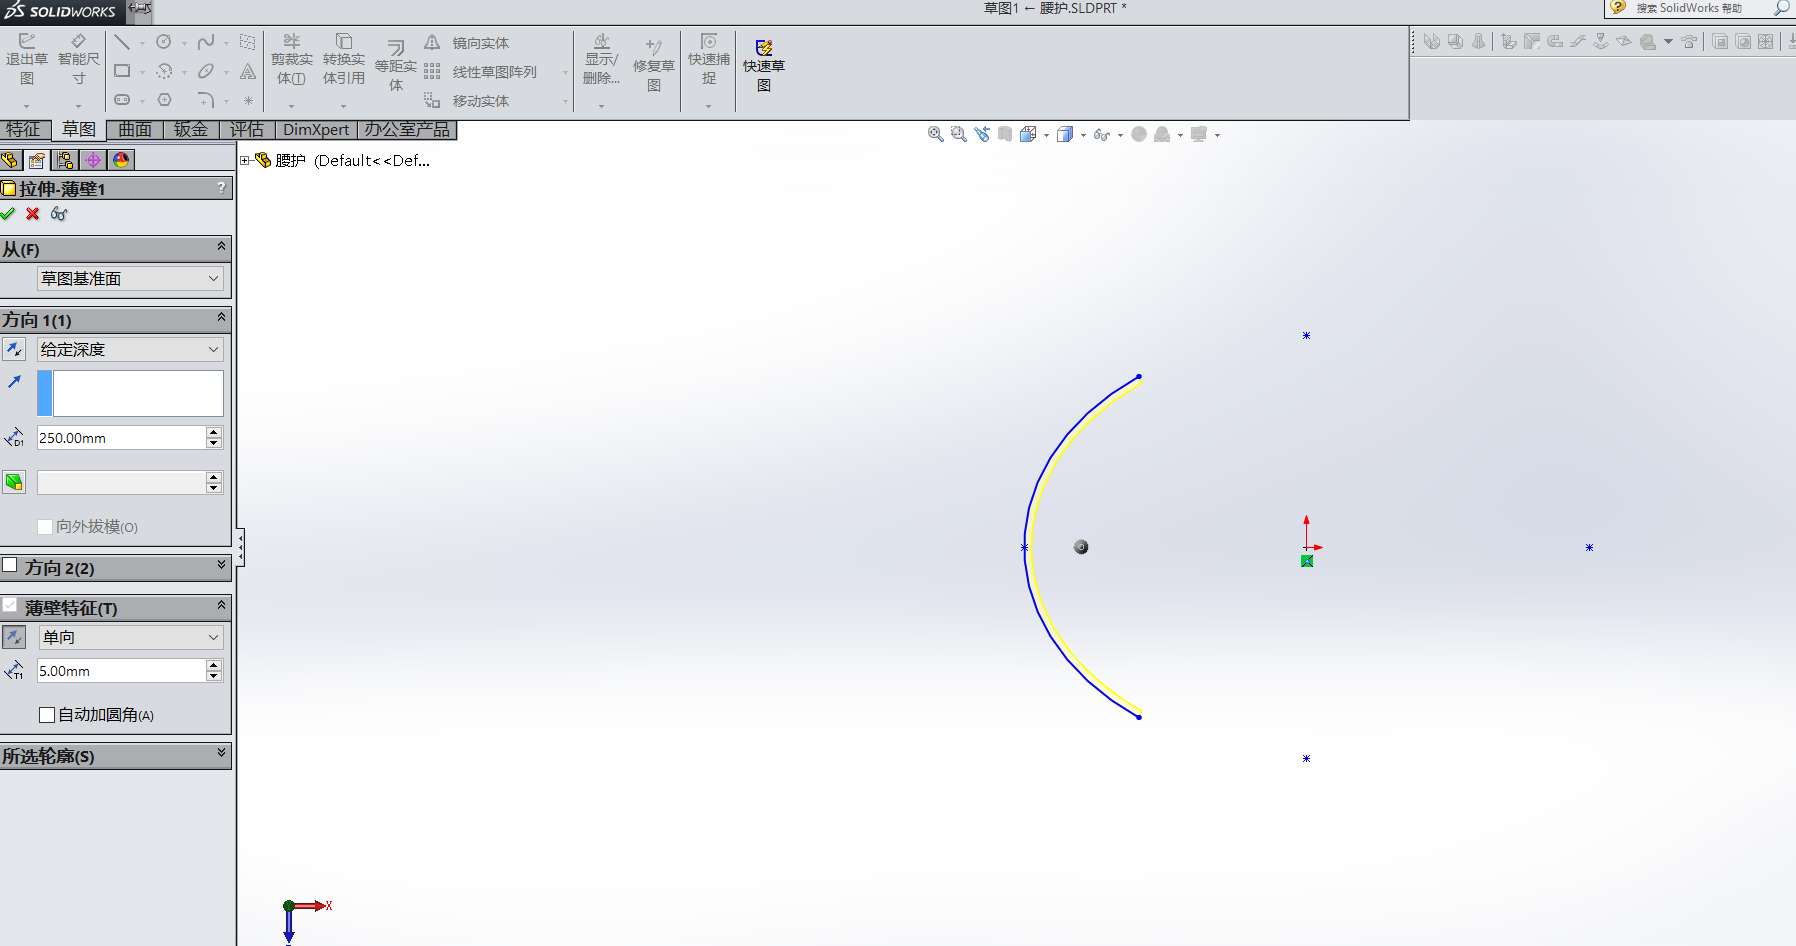This screenshot has width=1796, height=946.
Task: Click the depth field showing 250.00mm
Action: pos(121,438)
